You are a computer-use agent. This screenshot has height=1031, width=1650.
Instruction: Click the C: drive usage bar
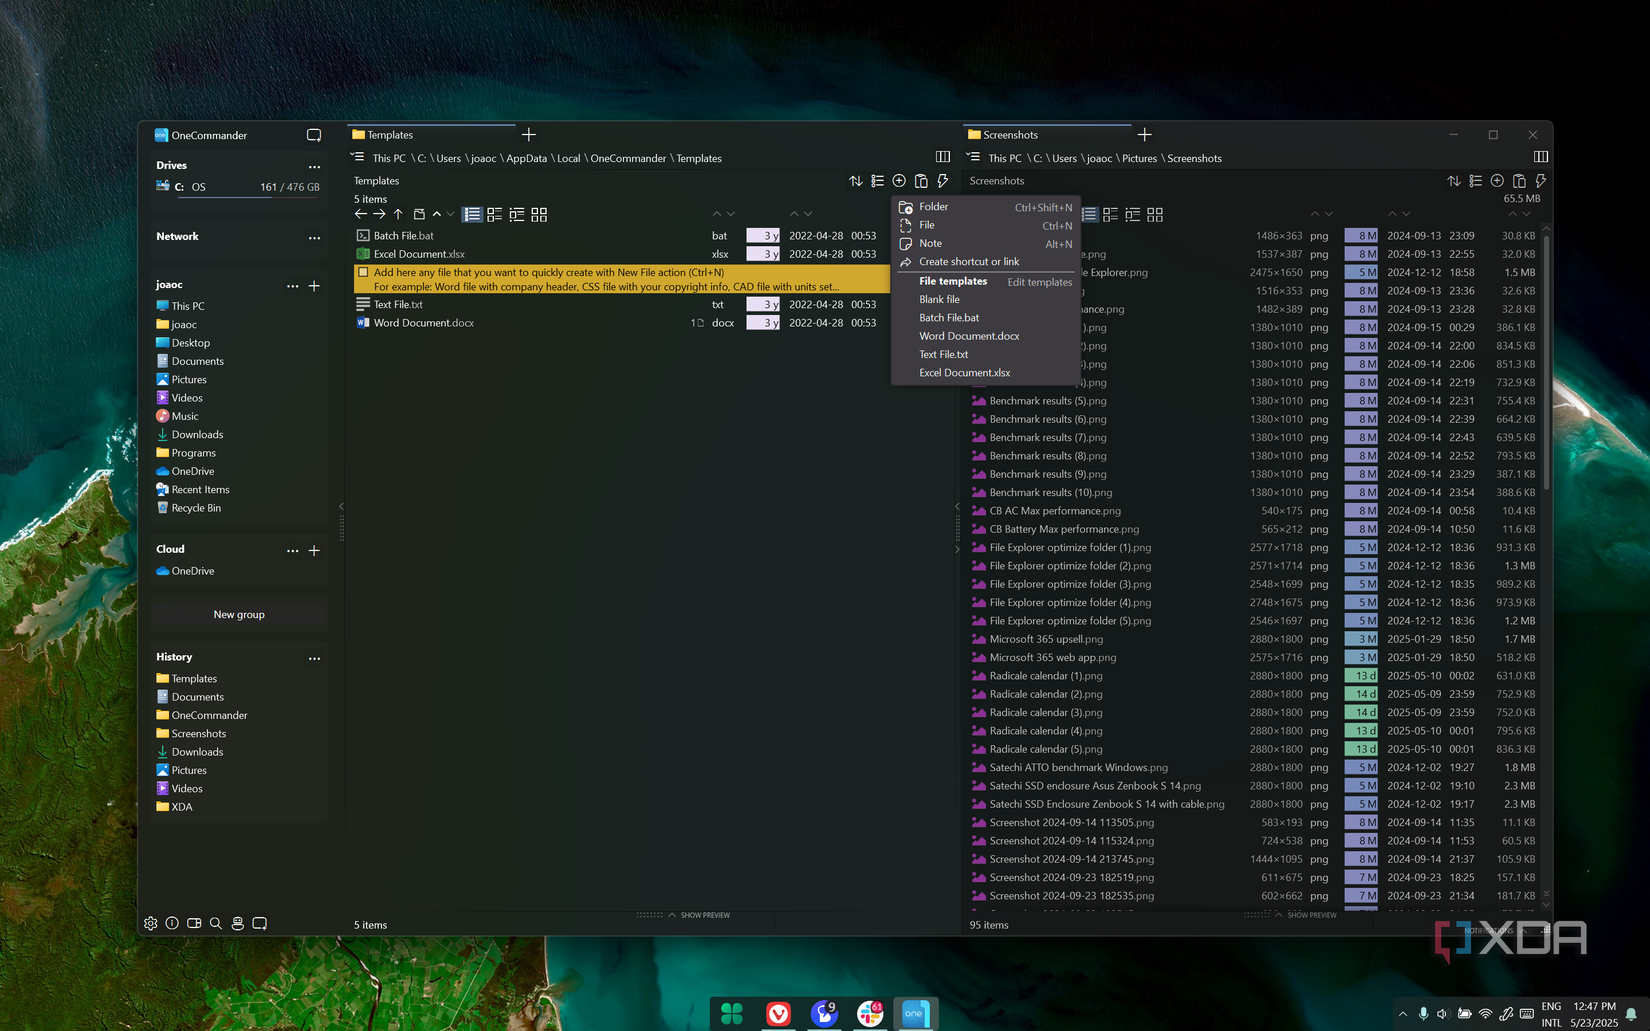(238, 197)
